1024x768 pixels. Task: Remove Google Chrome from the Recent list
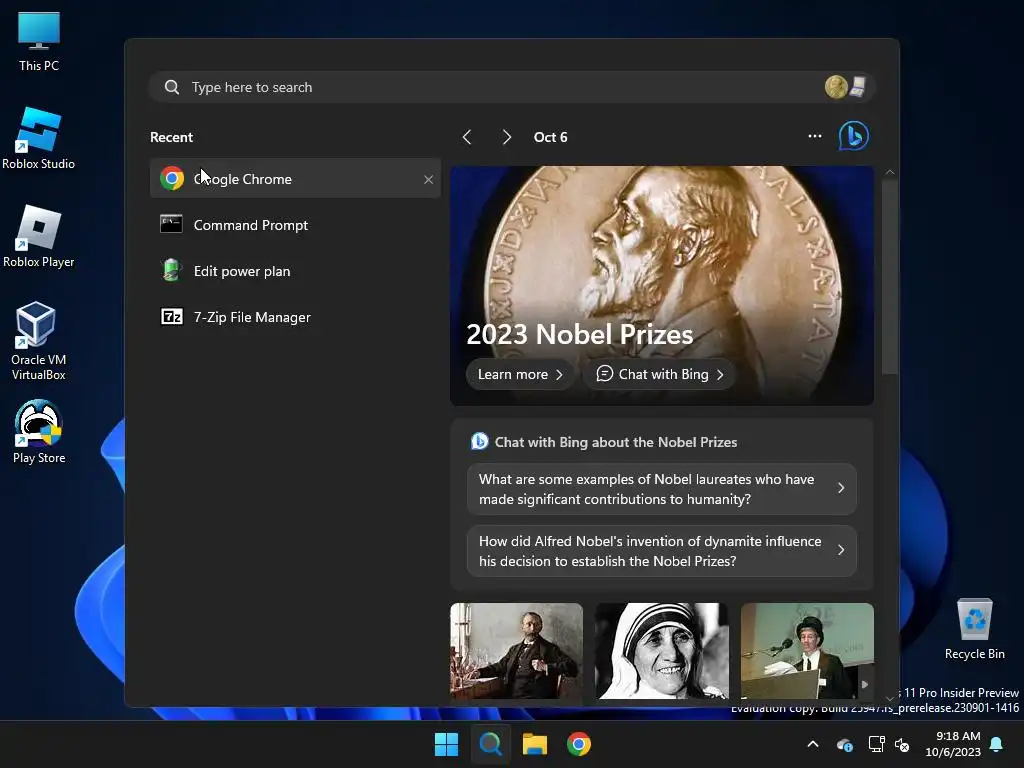coord(428,179)
